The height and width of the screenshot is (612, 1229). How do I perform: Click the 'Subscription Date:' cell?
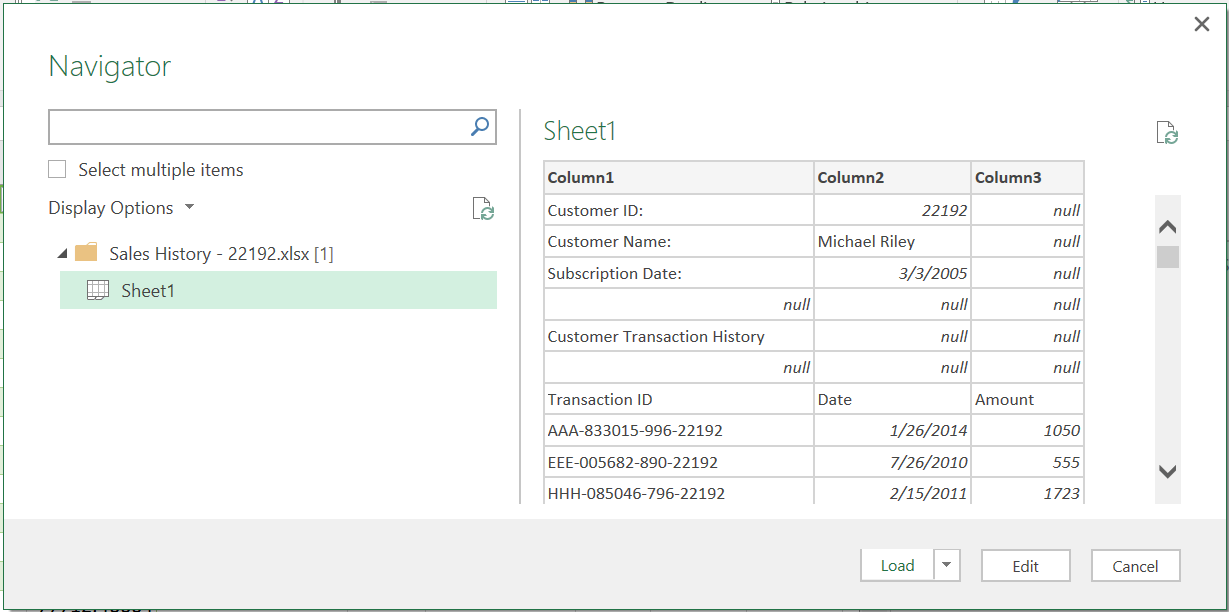tap(679, 273)
